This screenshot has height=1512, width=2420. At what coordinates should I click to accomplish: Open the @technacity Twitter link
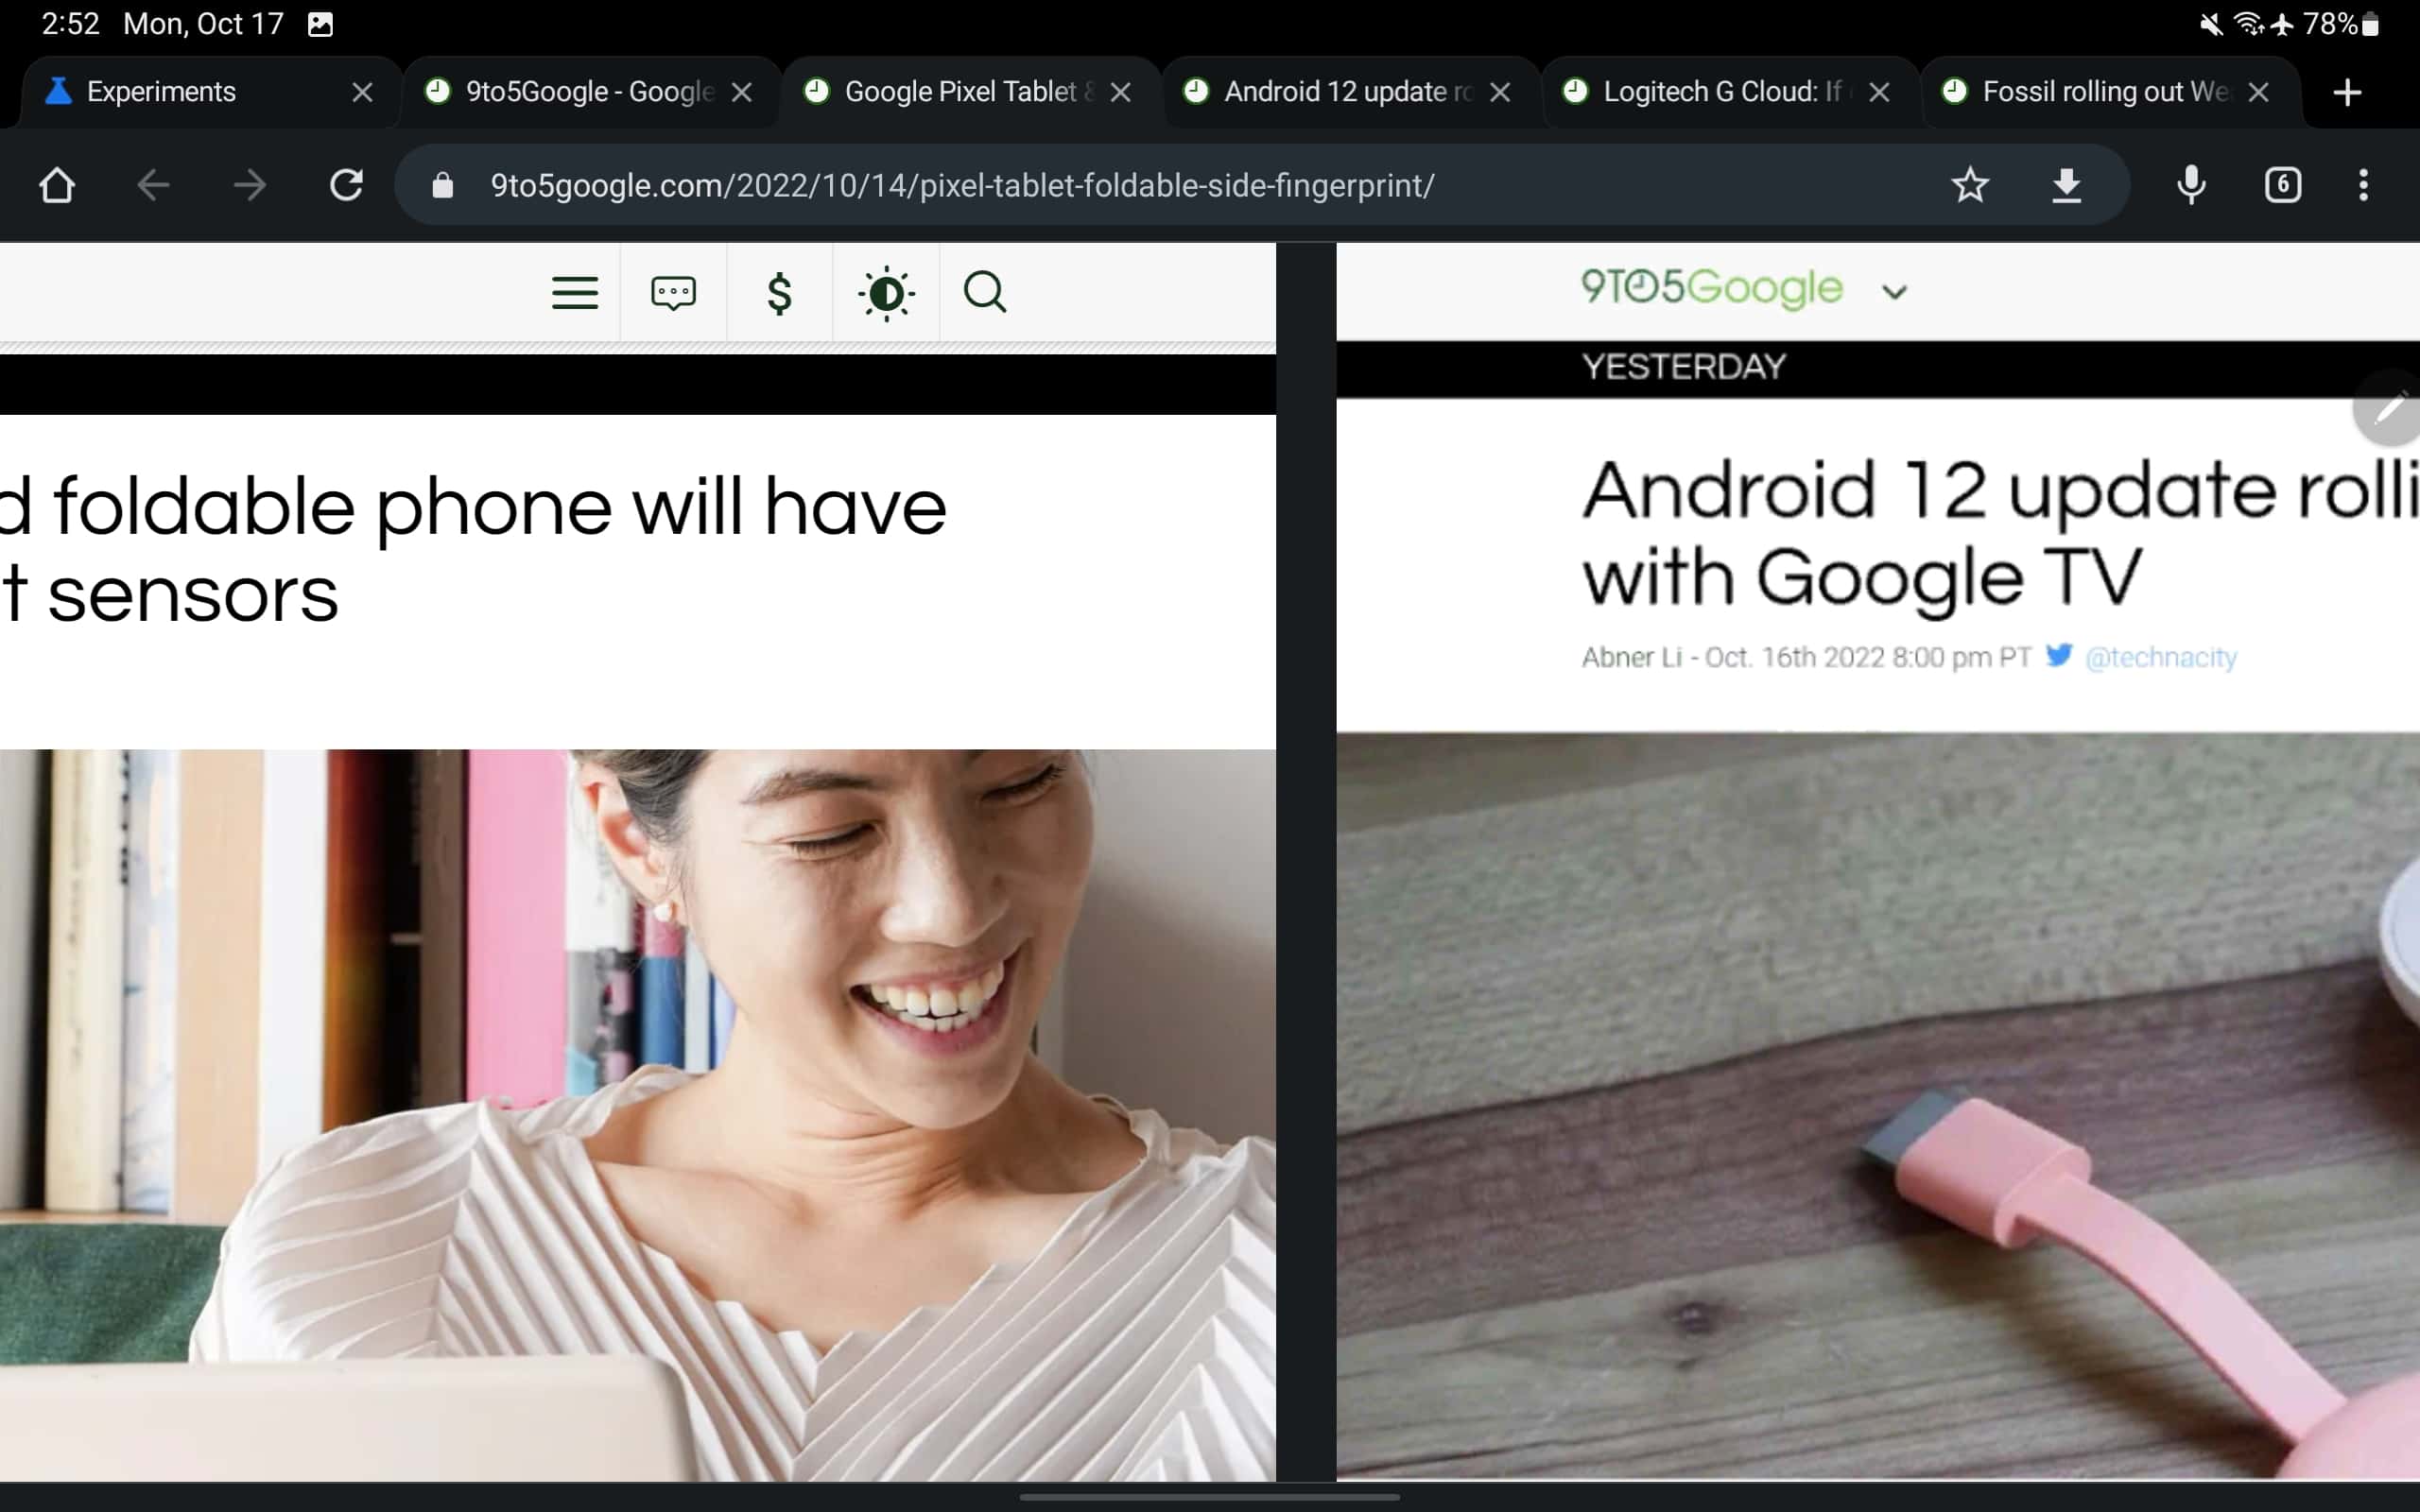click(2160, 657)
